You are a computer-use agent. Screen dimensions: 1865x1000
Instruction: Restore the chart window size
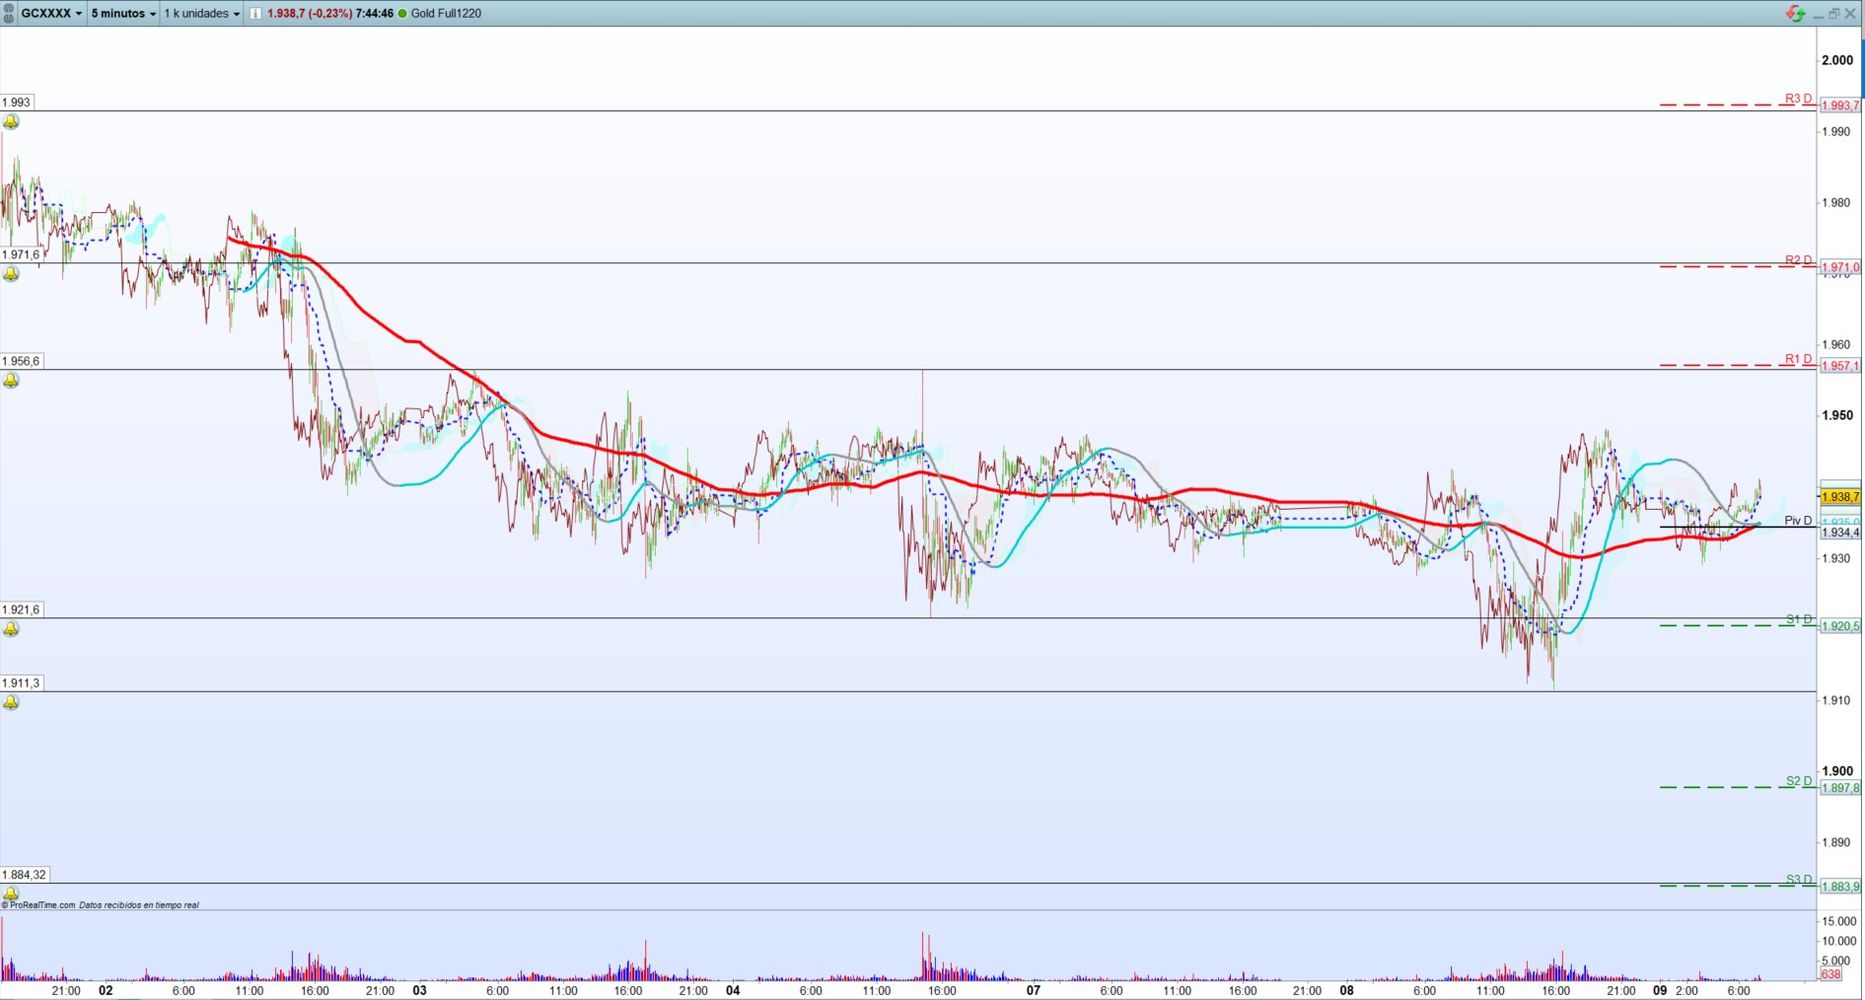tap(1834, 14)
